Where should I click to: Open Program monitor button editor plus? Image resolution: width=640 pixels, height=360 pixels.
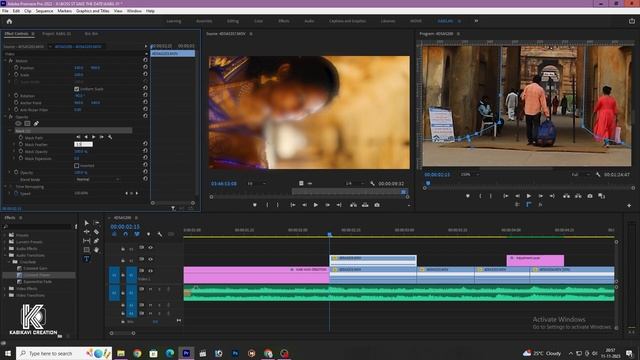pos(629,205)
